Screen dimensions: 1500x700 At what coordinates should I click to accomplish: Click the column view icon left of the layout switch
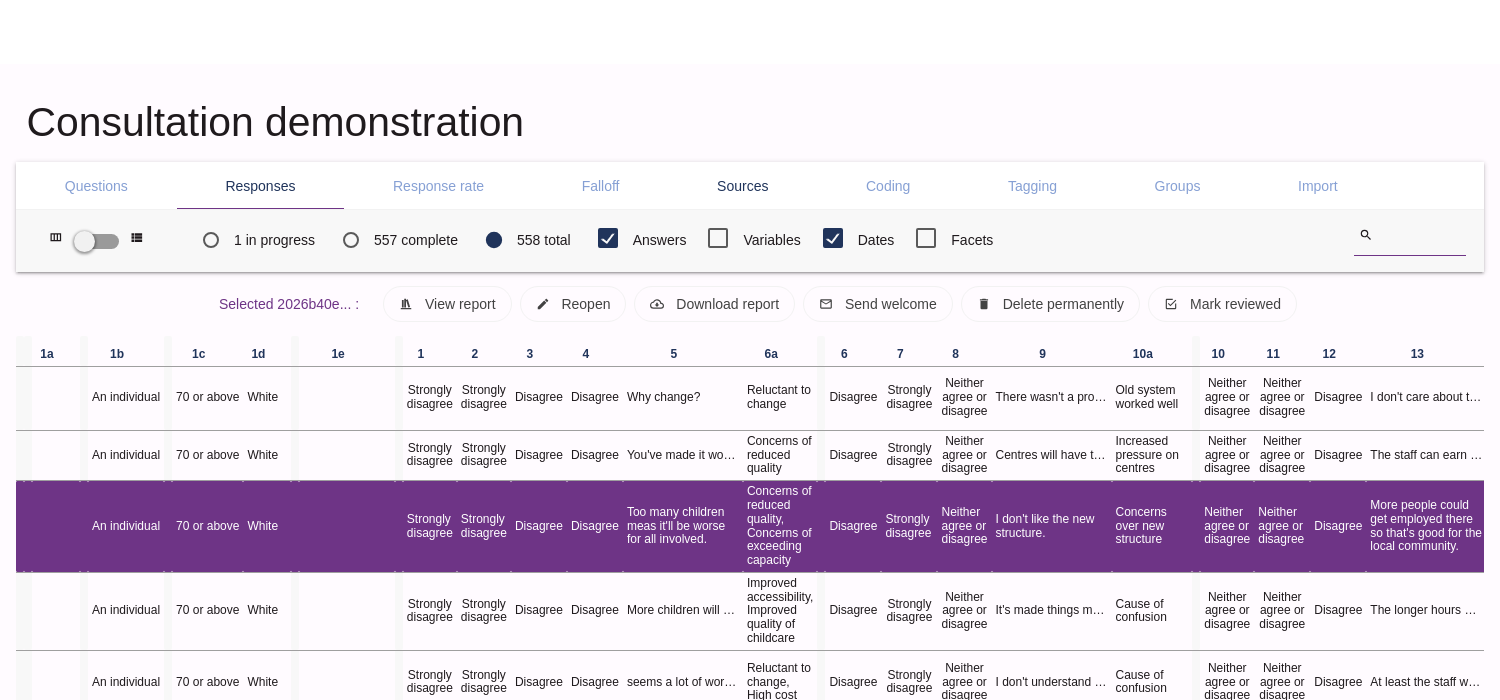[56, 238]
